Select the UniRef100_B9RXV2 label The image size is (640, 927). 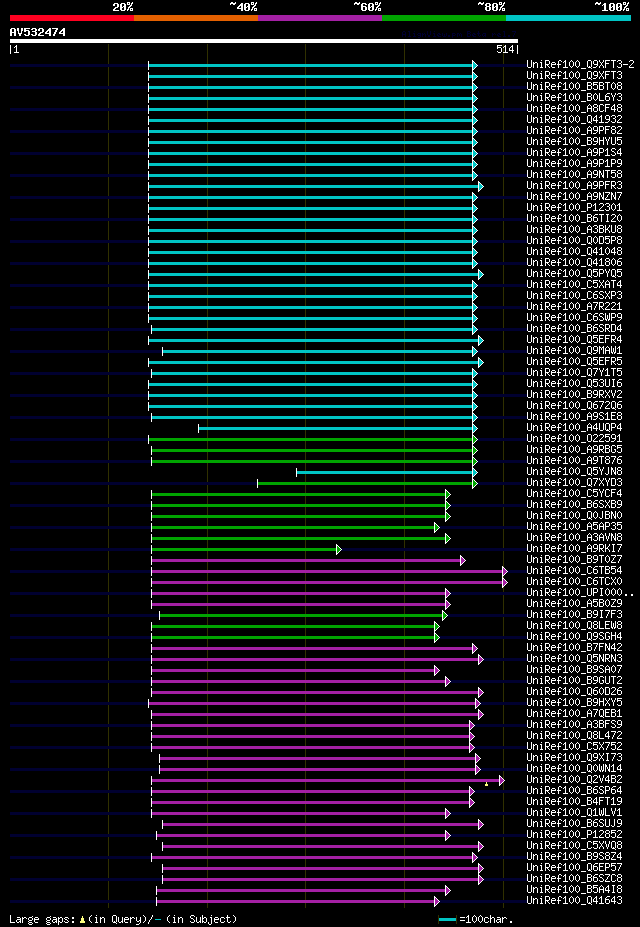pyautogui.click(x=574, y=396)
